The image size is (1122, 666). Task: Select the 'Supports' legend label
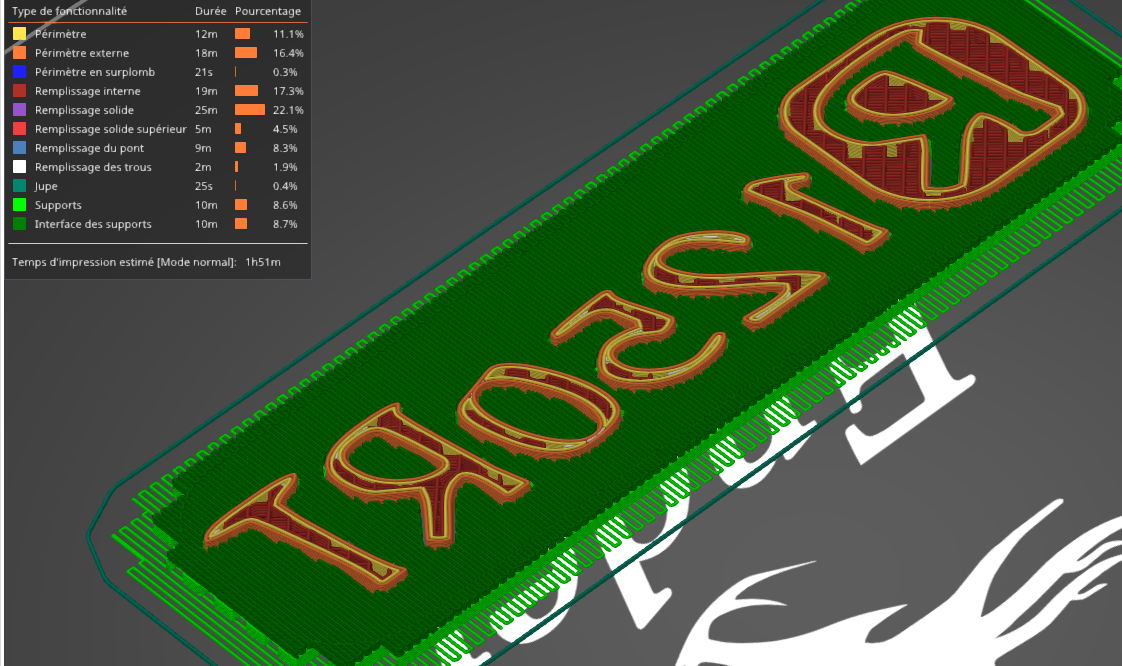(x=58, y=205)
